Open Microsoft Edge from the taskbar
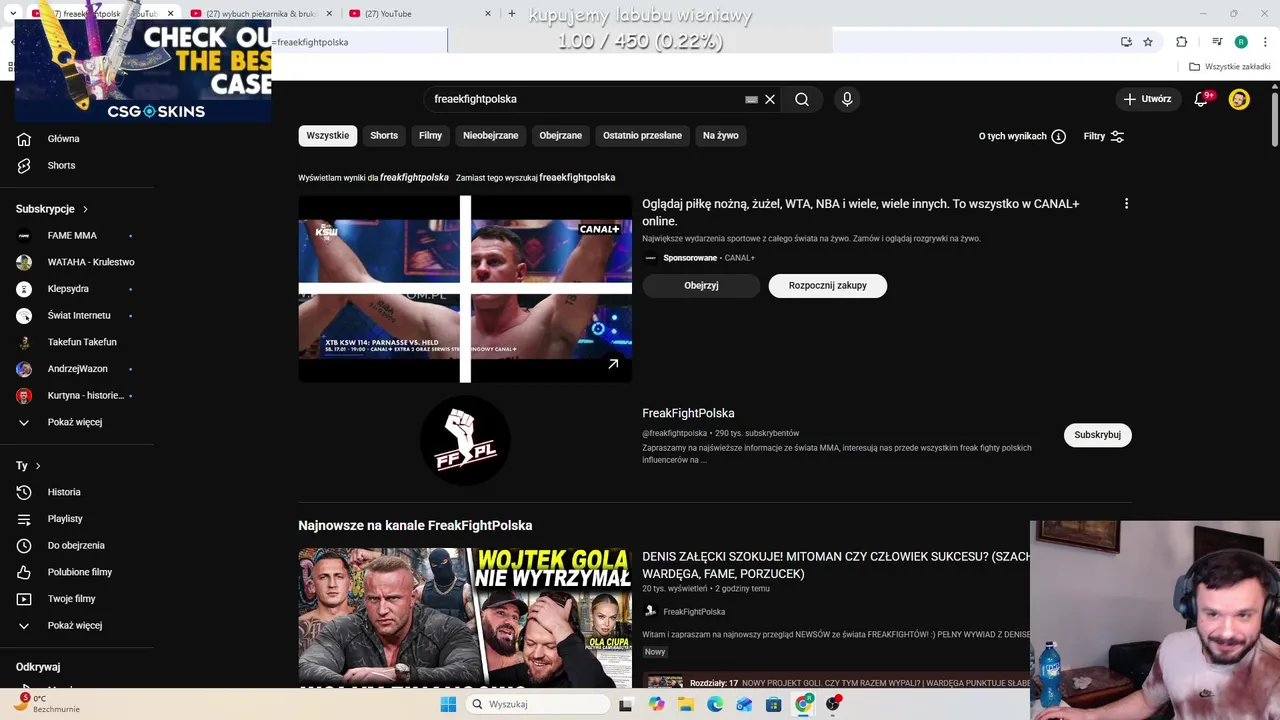 click(x=715, y=704)
